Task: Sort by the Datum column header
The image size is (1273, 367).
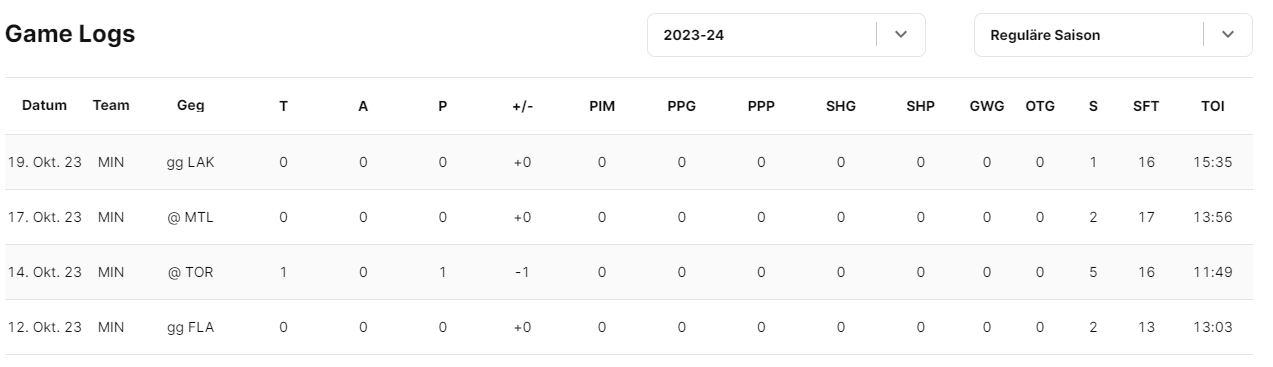Action: [44, 105]
